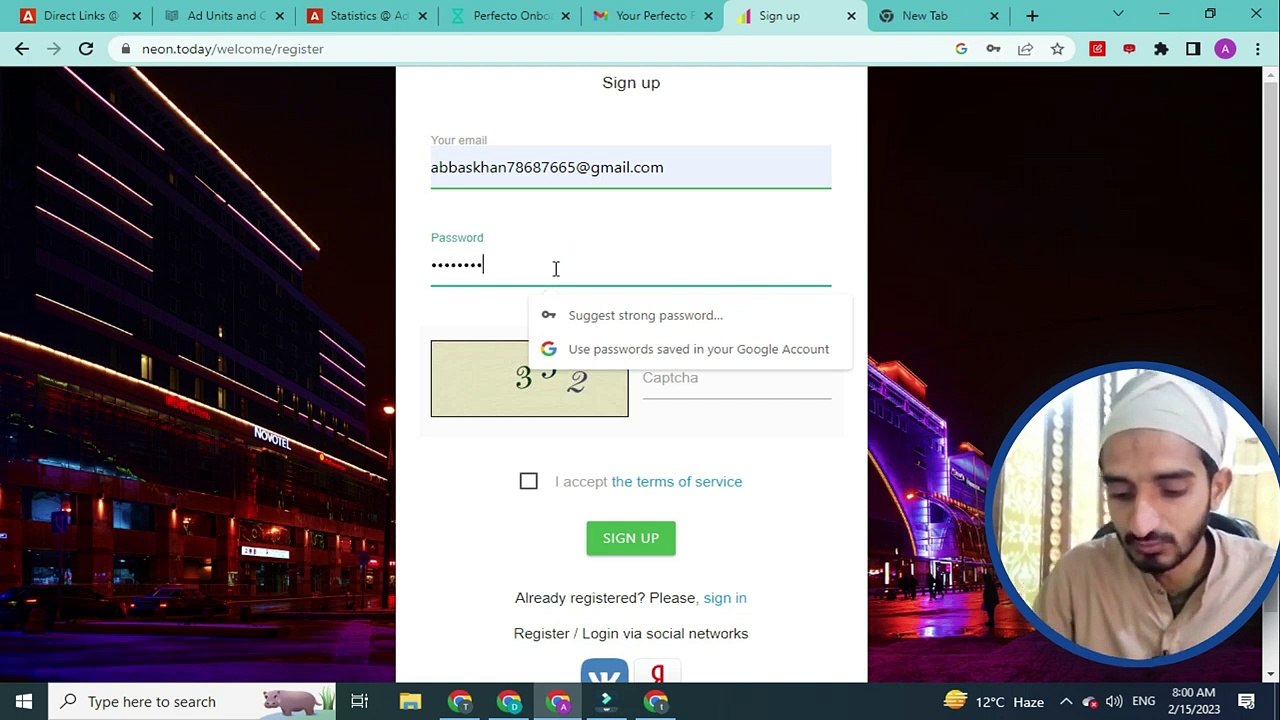Go forward using the browser forward arrow
The width and height of the screenshot is (1280, 720).
point(54,49)
